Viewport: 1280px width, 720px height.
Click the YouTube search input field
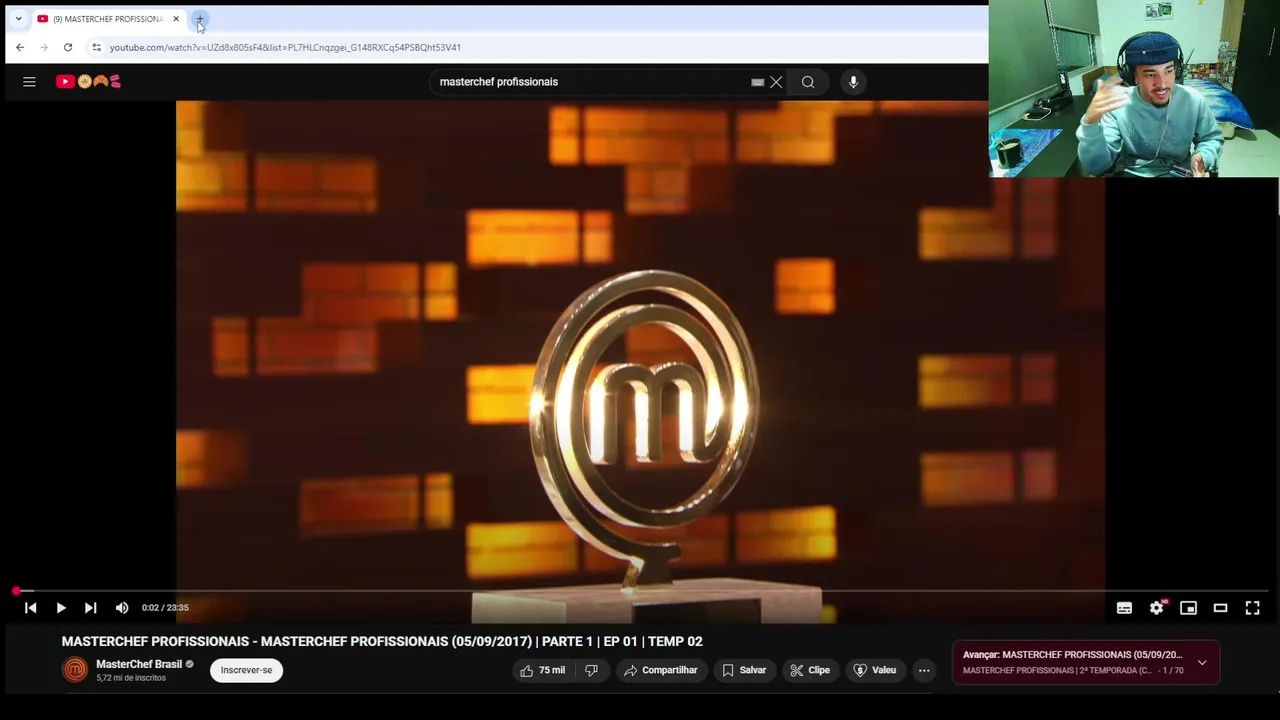click(593, 82)
